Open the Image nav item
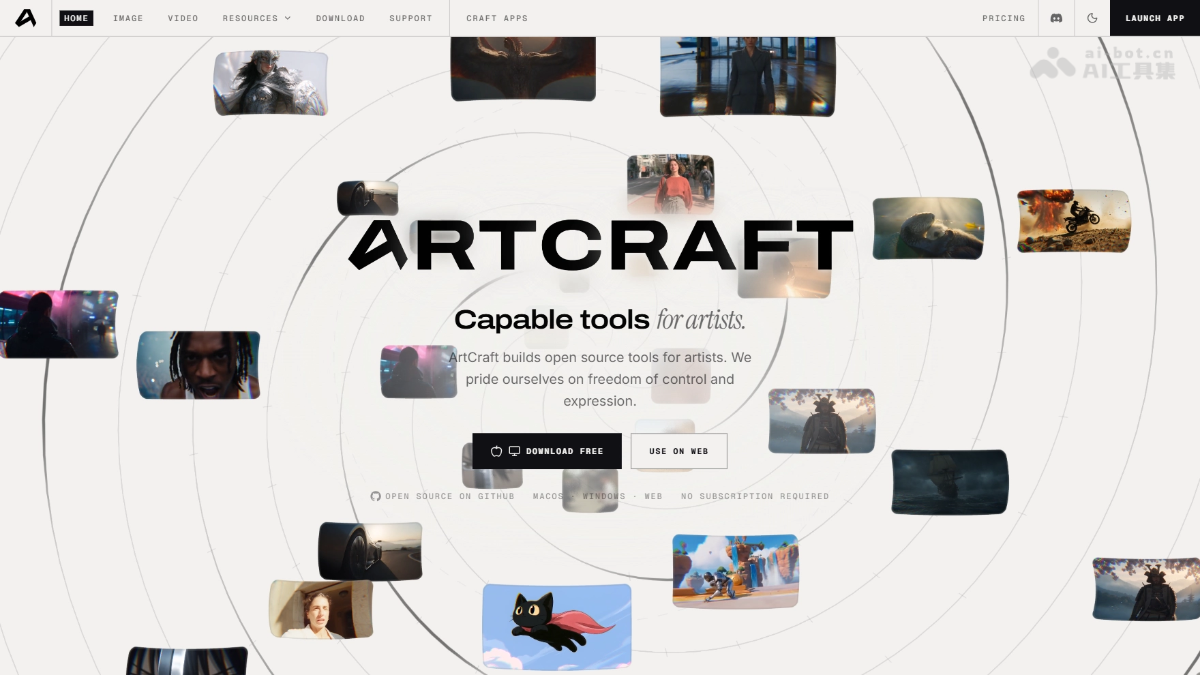This screenshot has height=675, width=1200. tap(128, 18)
